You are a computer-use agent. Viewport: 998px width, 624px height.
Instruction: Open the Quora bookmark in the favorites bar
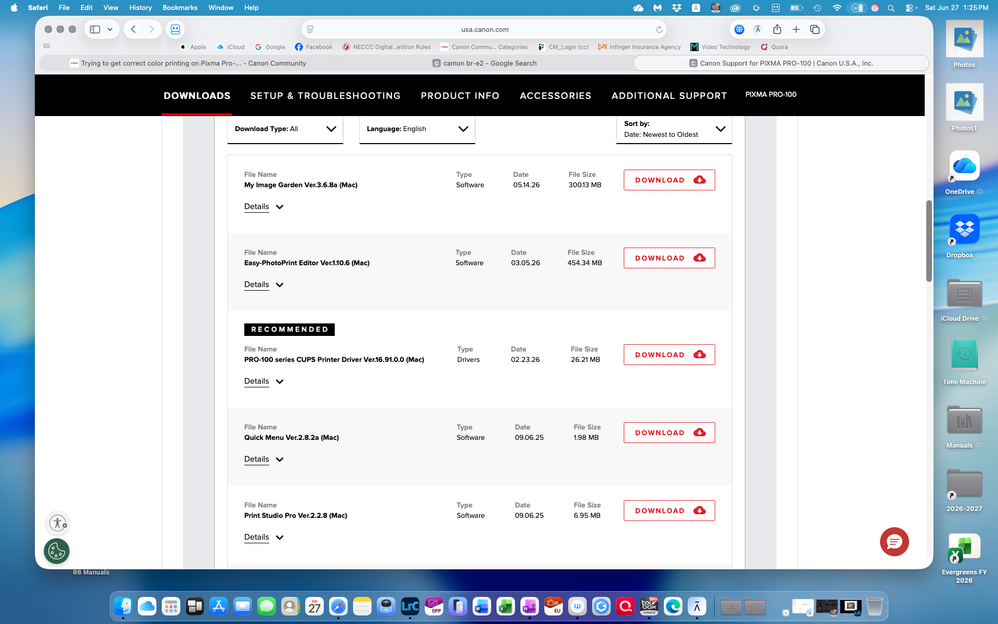pos(775,46)
